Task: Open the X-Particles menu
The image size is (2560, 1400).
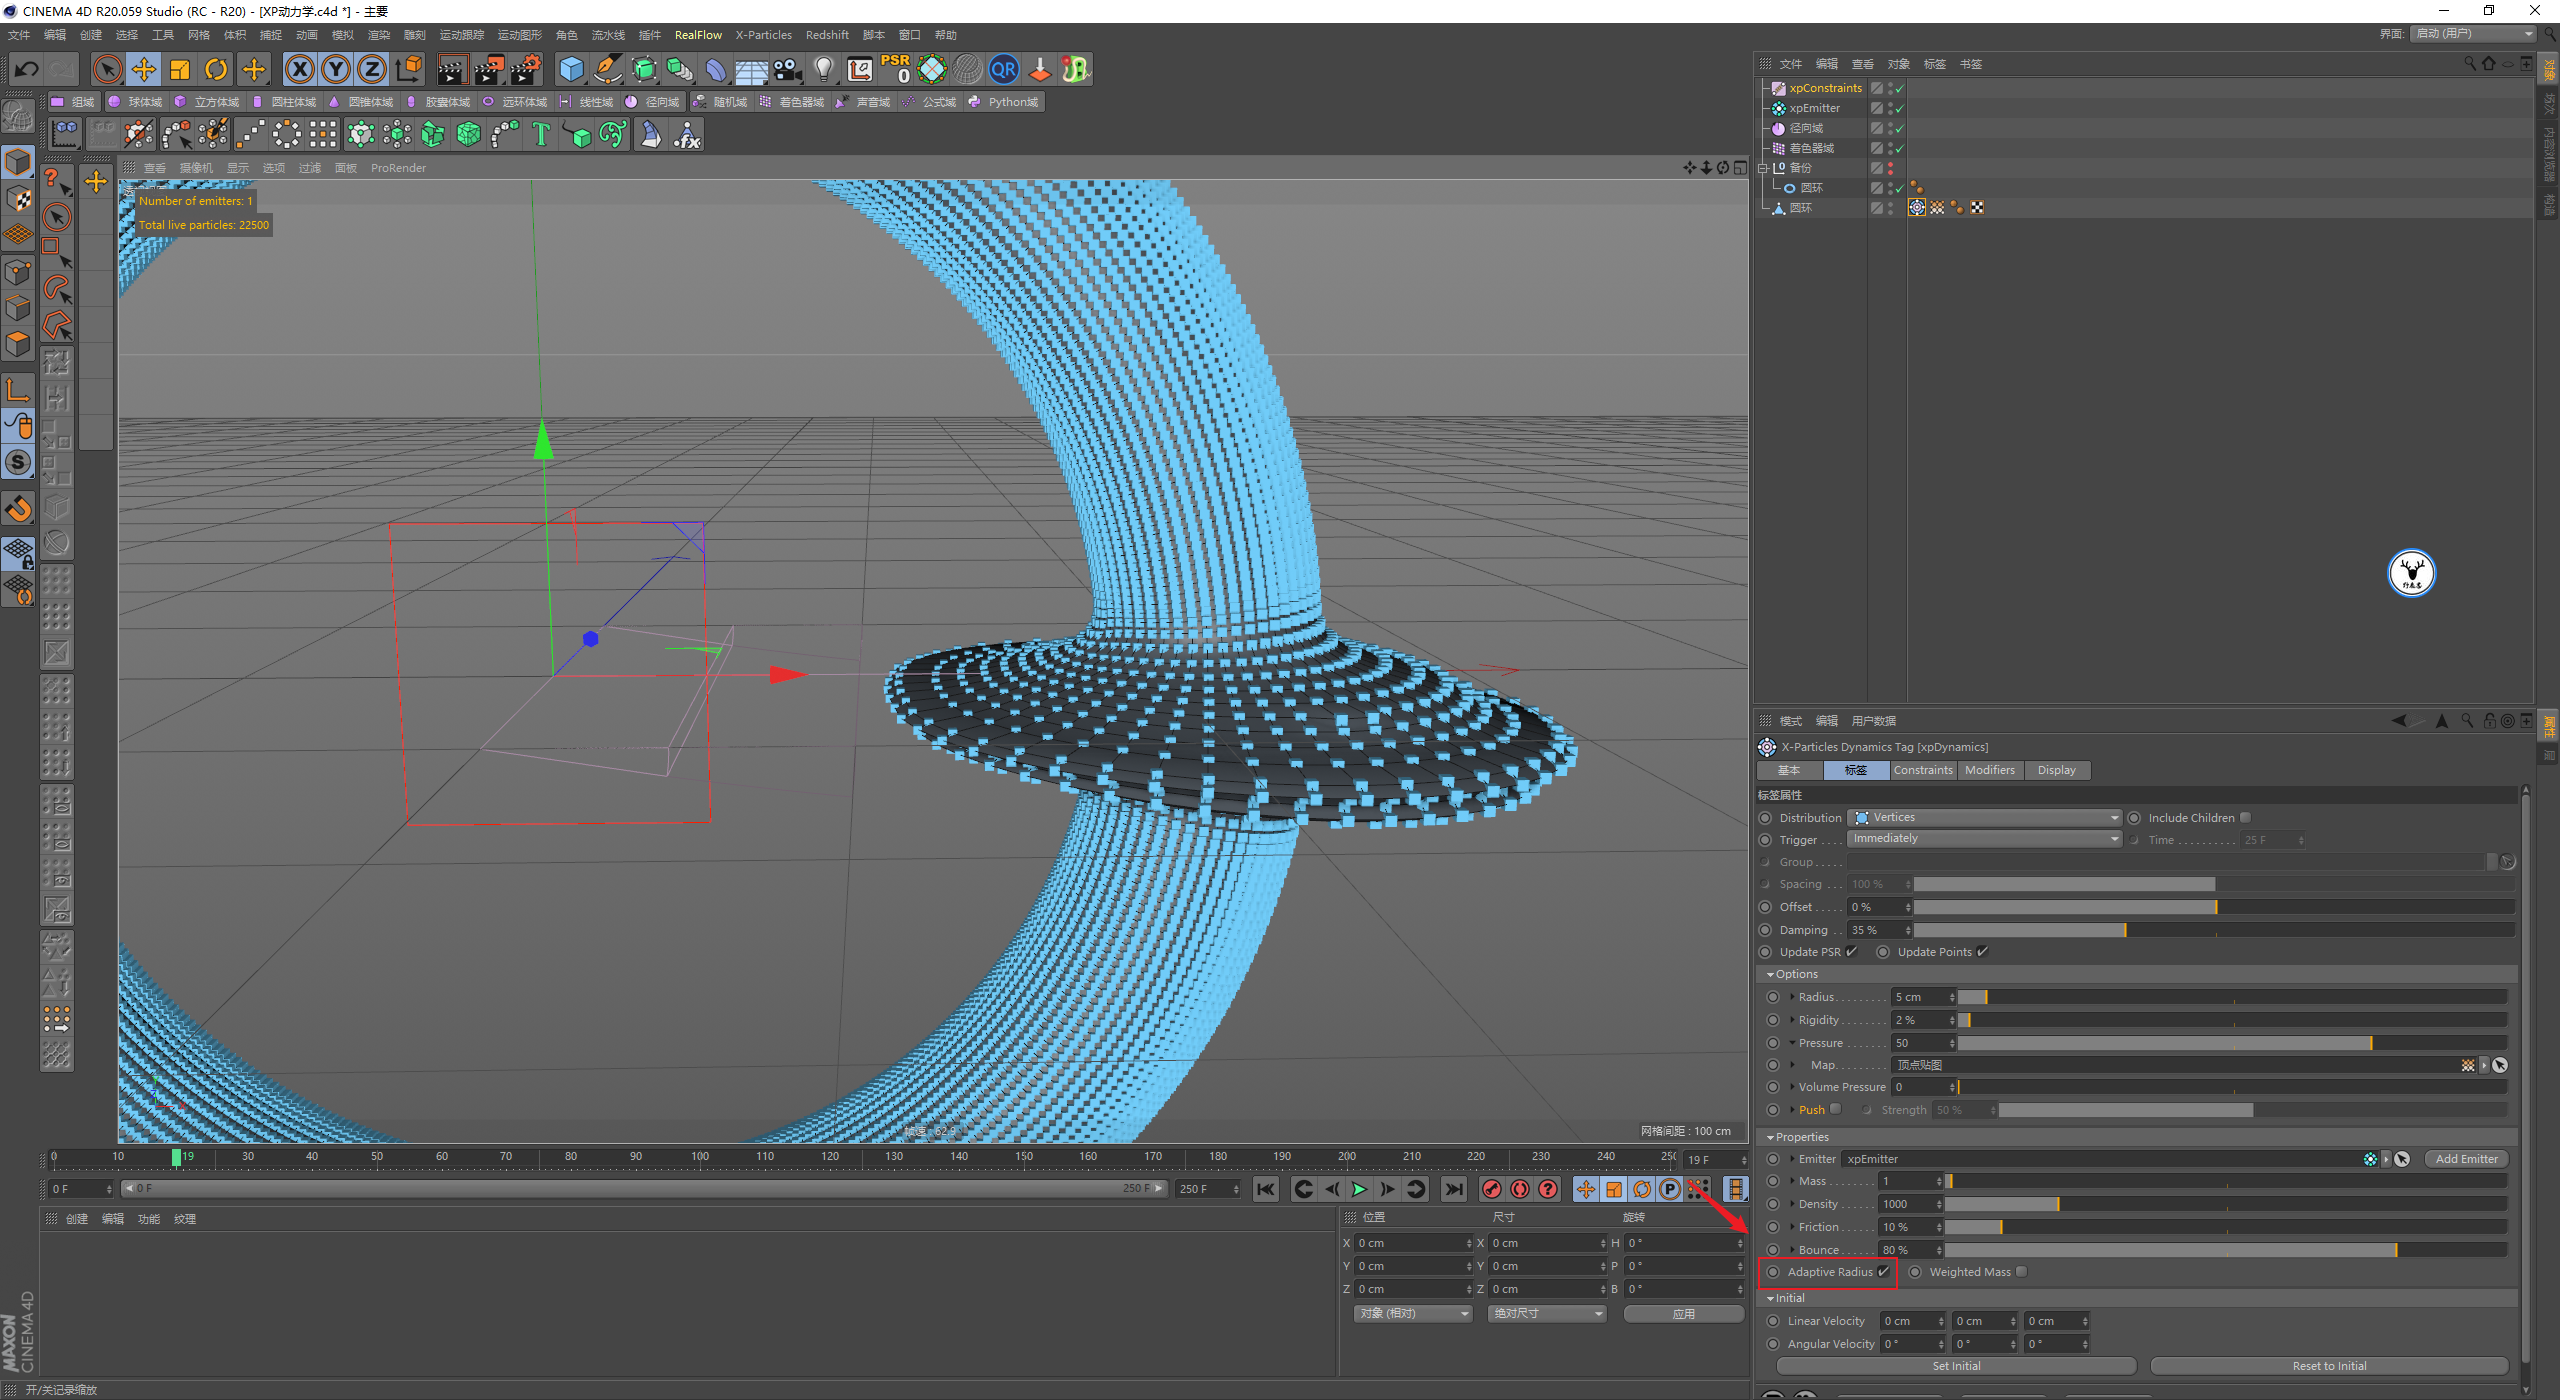Action: click(x=763, y=35)
